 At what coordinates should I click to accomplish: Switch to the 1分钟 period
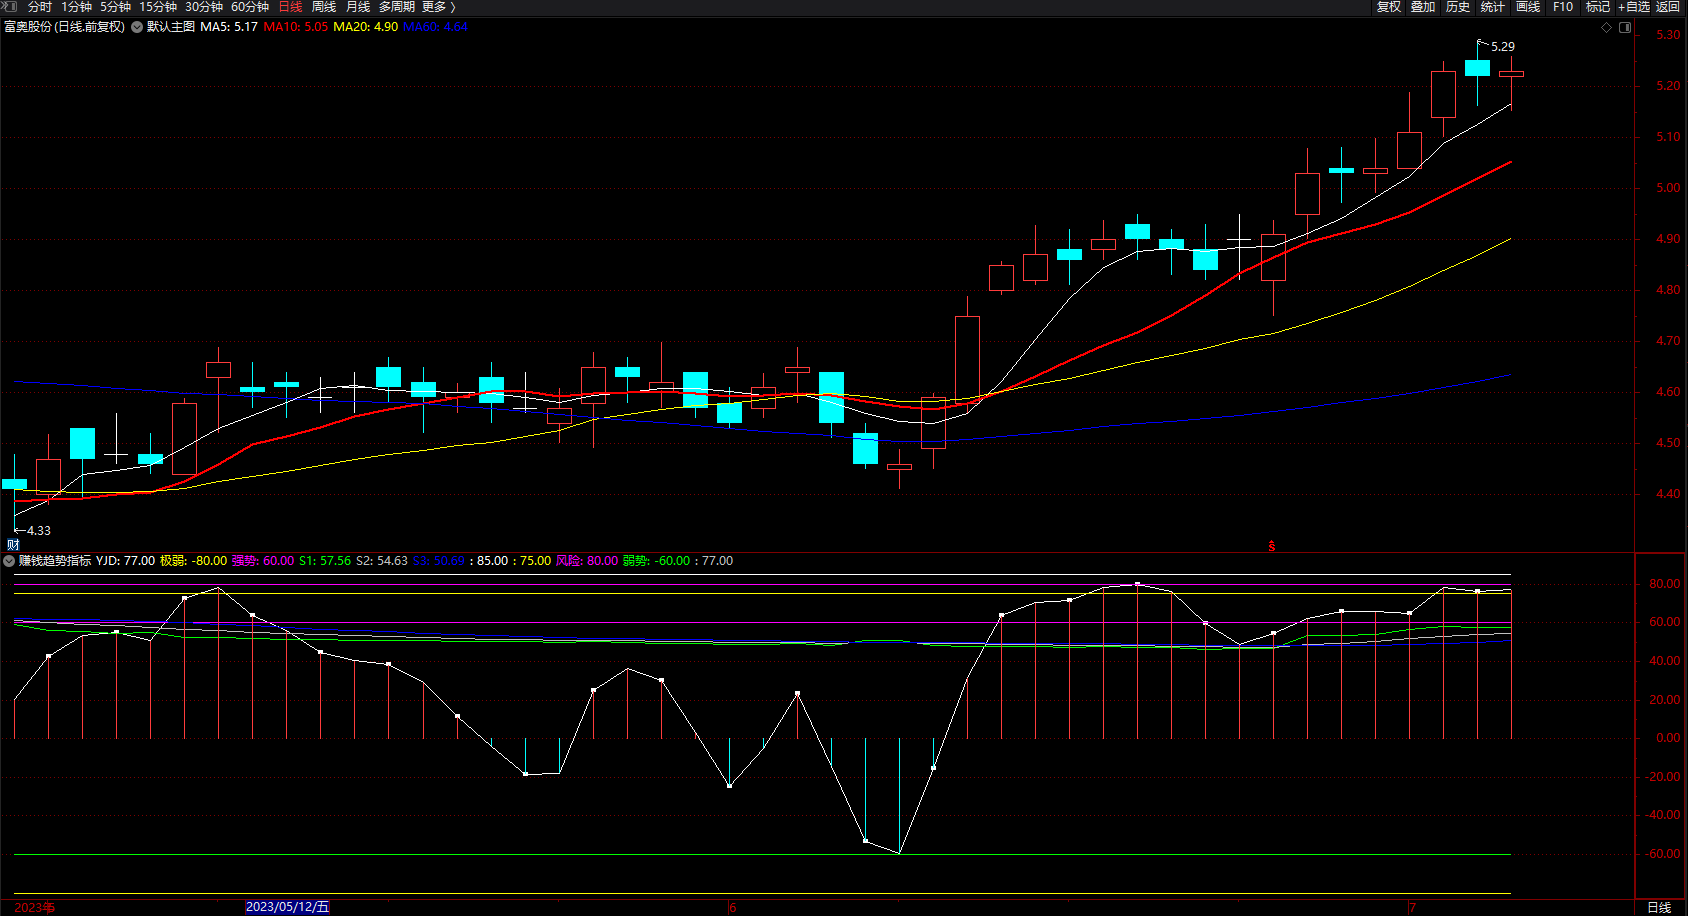(x=77, y=7)
